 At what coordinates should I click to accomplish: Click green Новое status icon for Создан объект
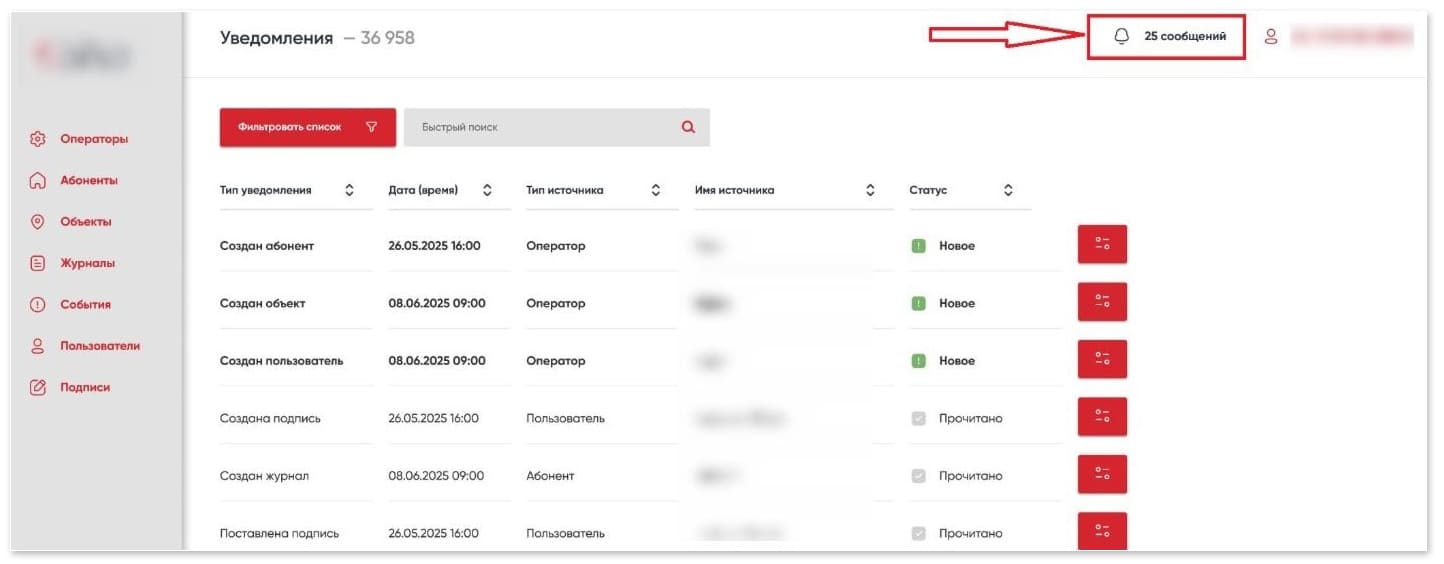(x=918, y=303)
